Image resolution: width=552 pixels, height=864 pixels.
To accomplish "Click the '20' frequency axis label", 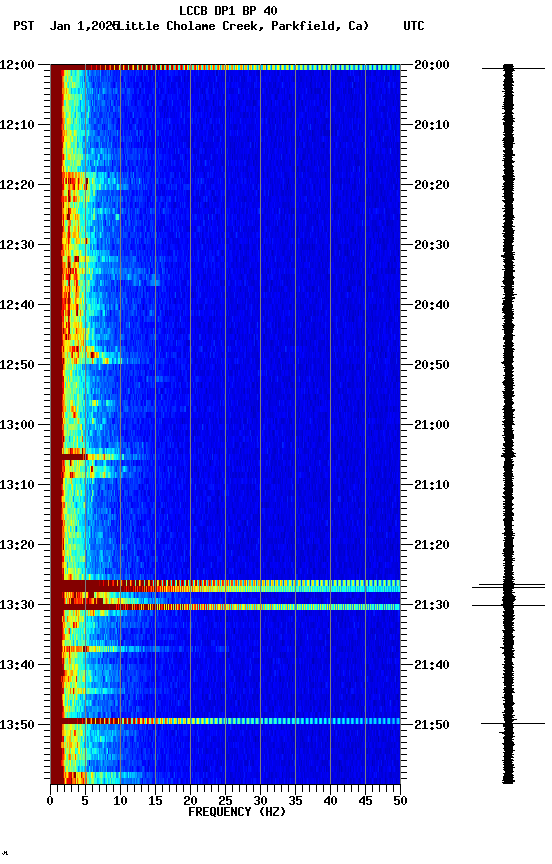I will pyautogui.click(x=190, y=801).
